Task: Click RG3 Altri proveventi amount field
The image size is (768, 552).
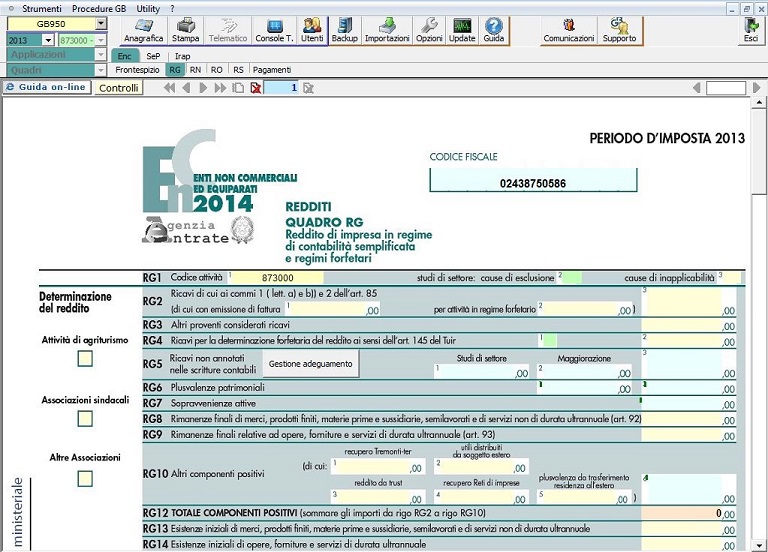Action: coord(688,325)
